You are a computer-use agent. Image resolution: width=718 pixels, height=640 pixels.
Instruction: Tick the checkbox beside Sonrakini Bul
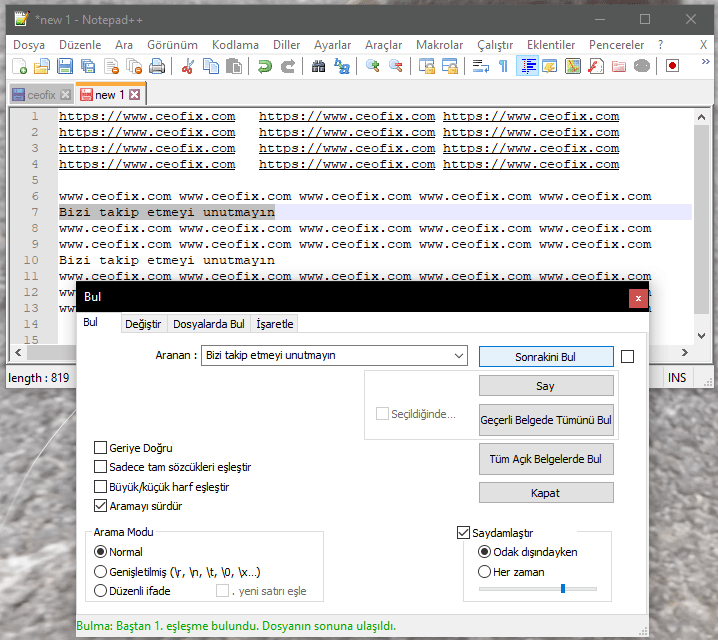pos(627,357)
